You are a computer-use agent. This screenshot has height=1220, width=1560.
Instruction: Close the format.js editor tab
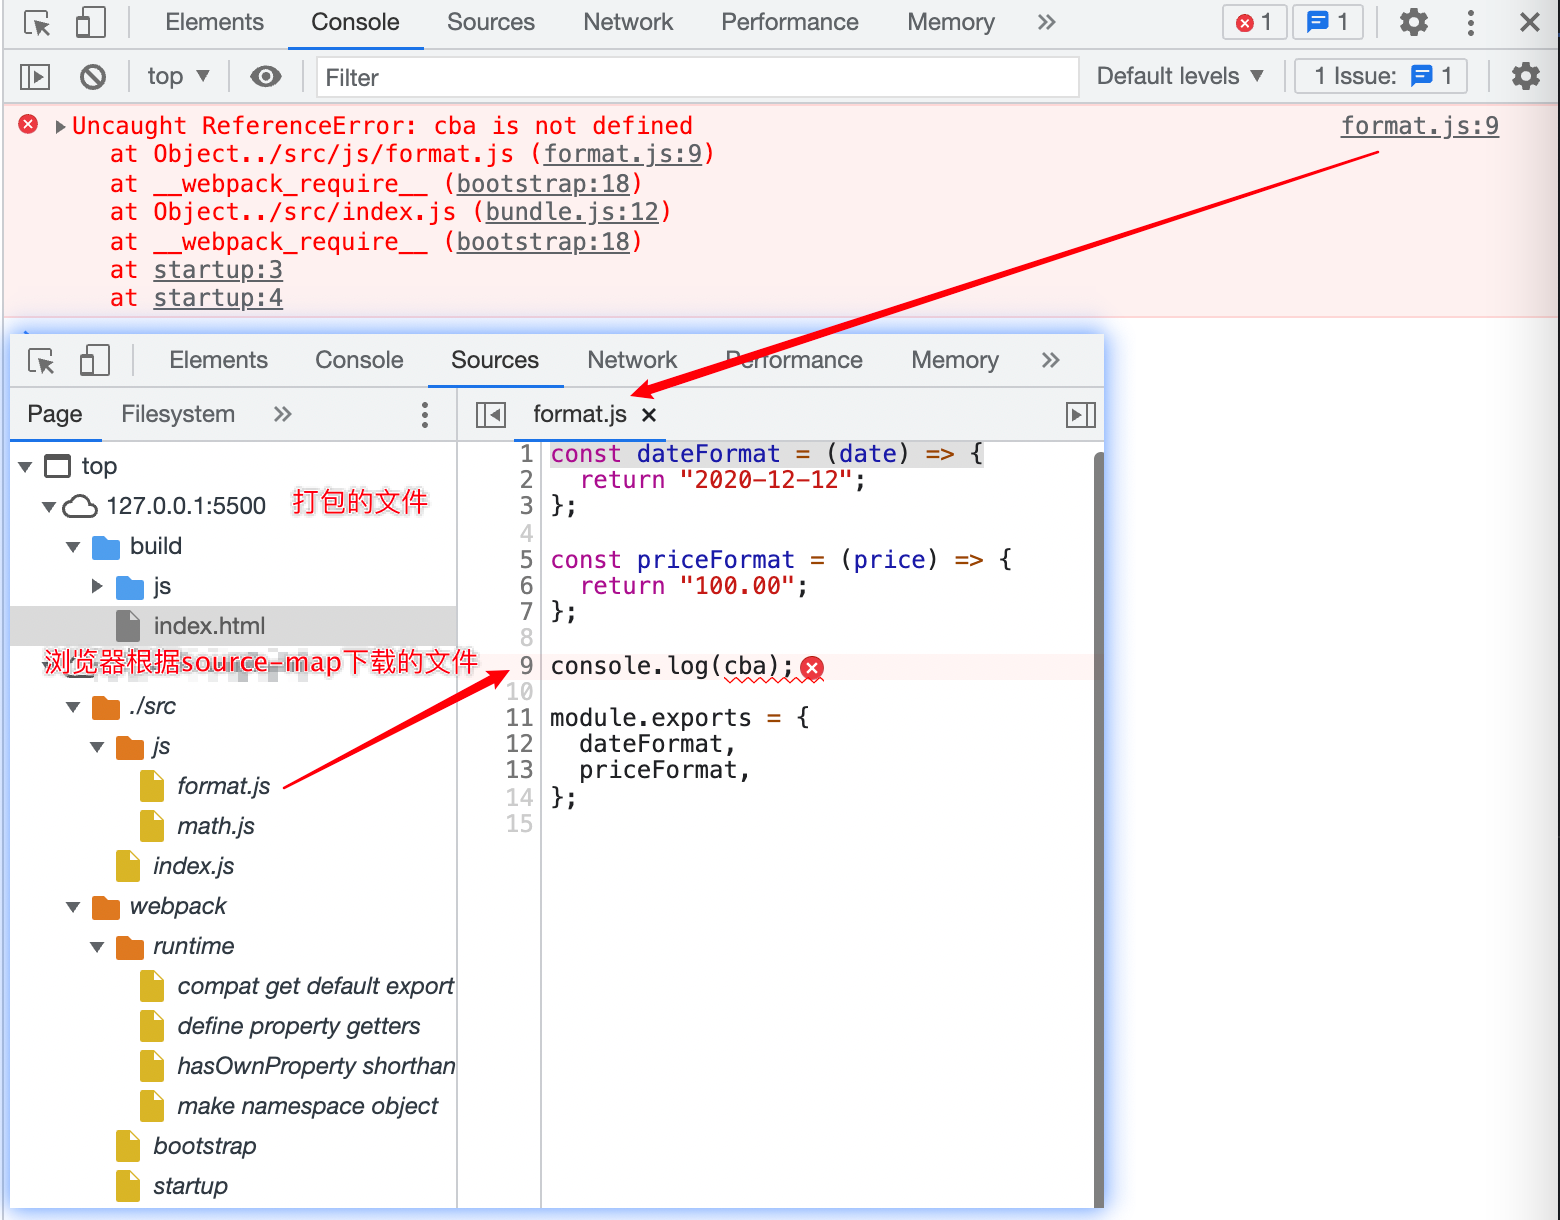tap(649, 415)
